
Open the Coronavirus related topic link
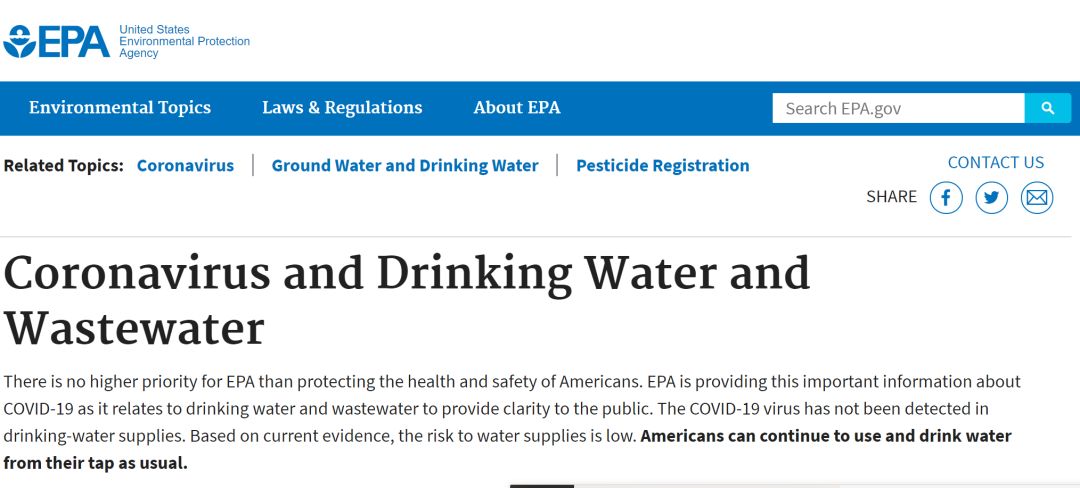coord(185,165)
